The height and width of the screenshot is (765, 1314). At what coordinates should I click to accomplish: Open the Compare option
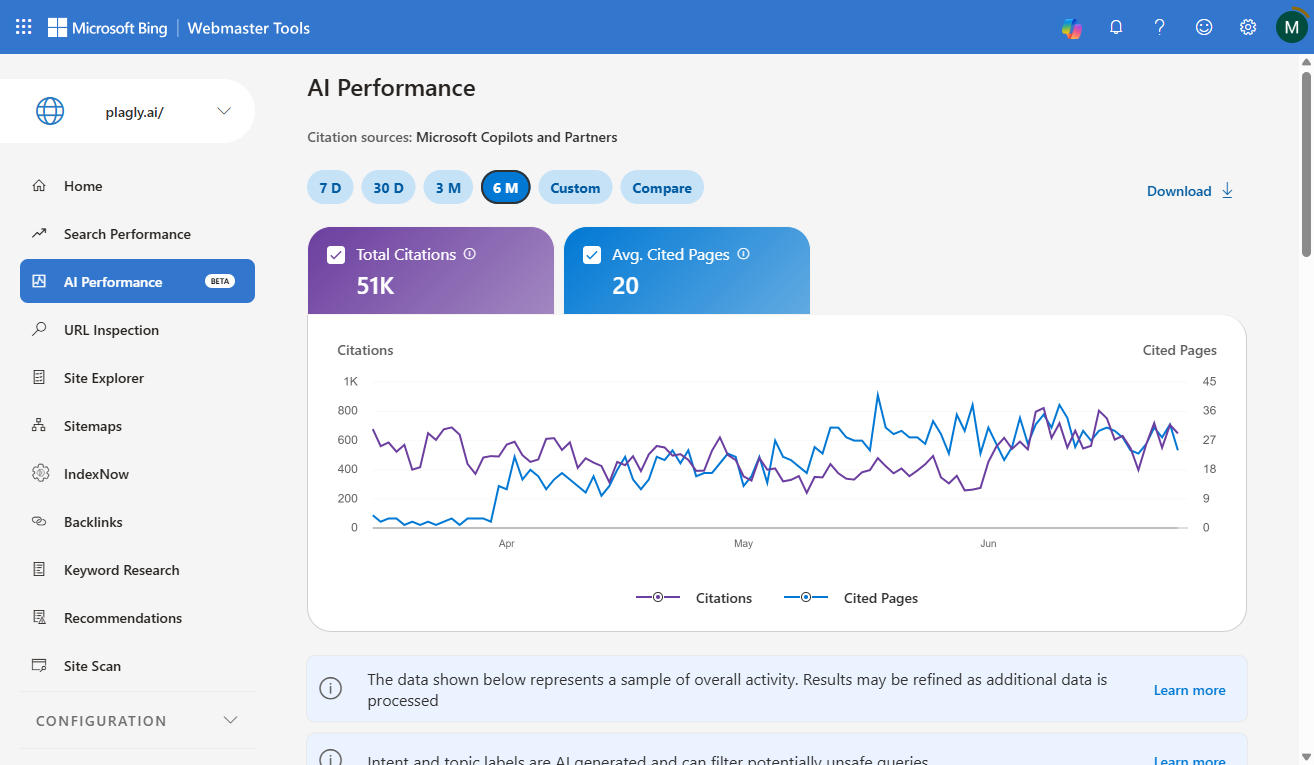[662, 188]
